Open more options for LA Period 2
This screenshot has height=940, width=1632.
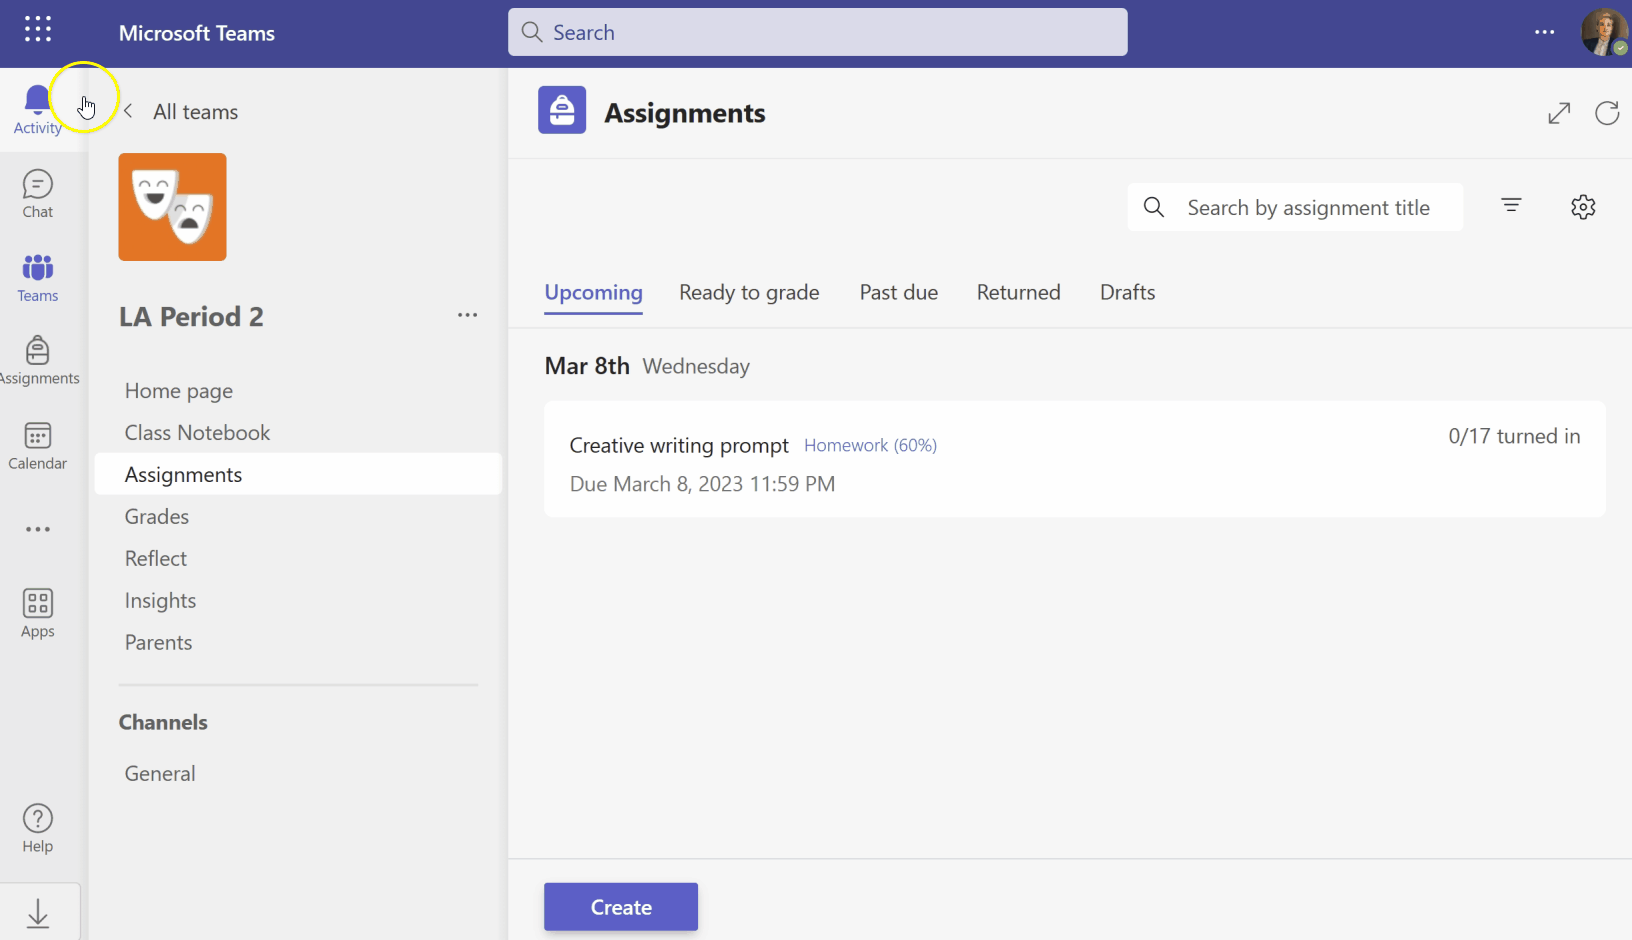(467, 315)
